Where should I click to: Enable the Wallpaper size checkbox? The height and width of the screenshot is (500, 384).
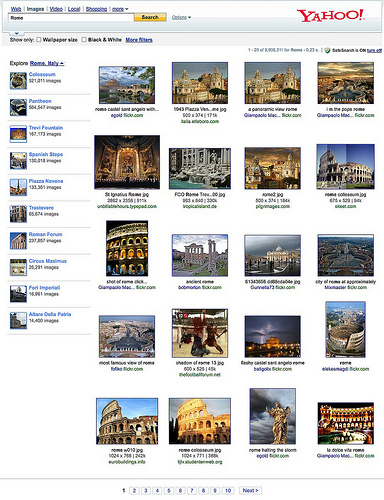tap(39, 40)
